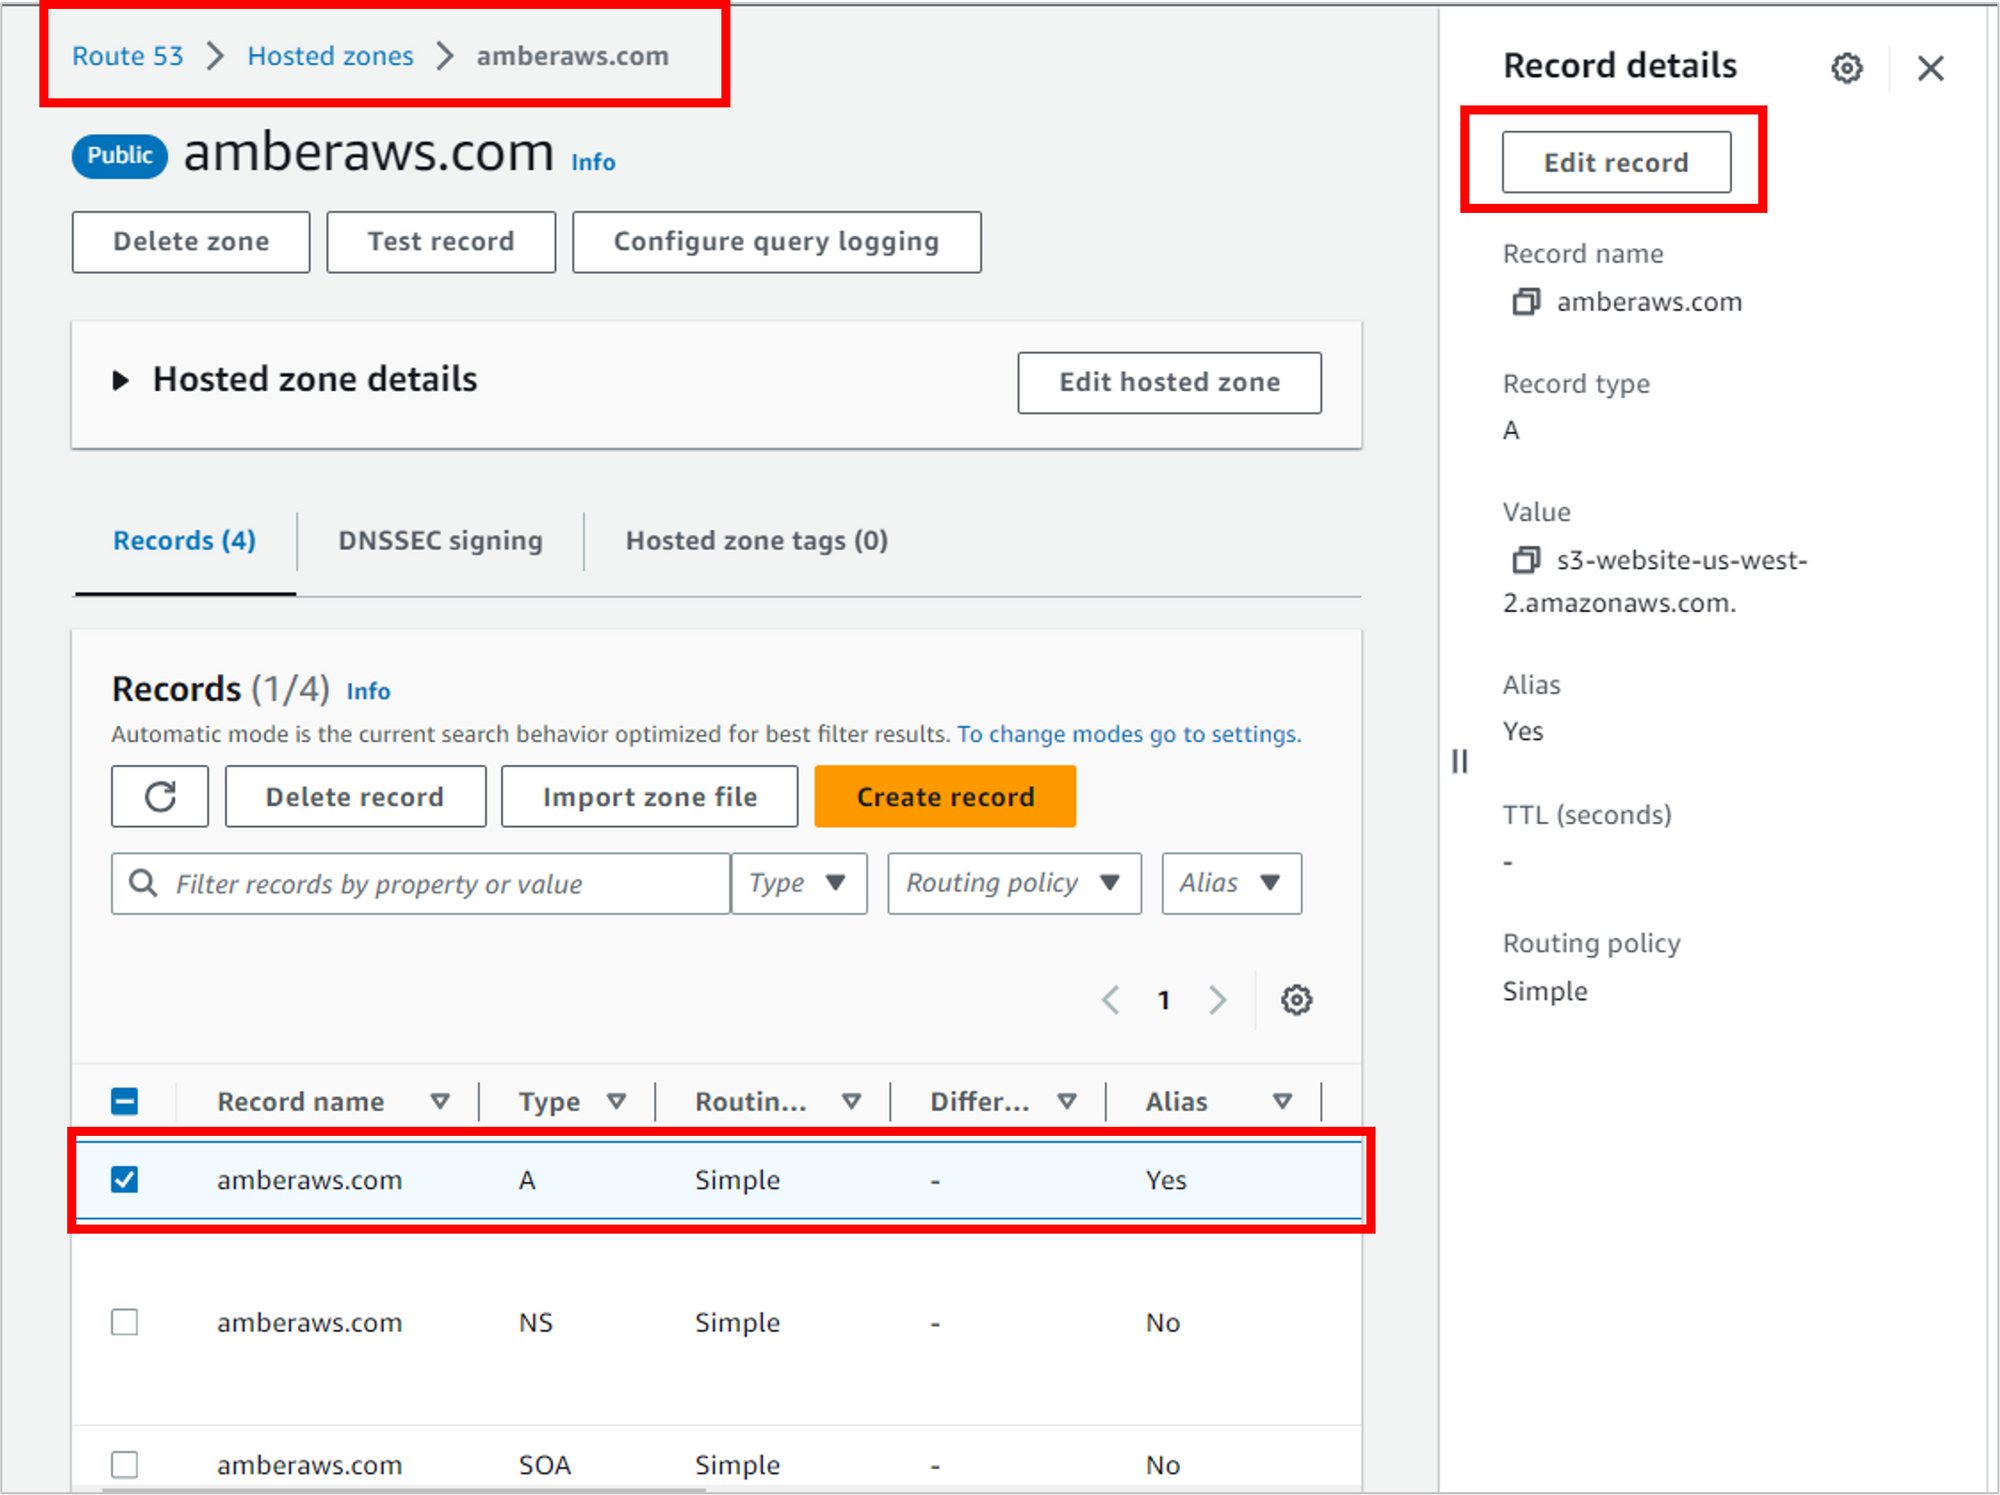Toggle the select-all records checkbox
Screen dimensions: 2000x1495
coord(124,1101)
